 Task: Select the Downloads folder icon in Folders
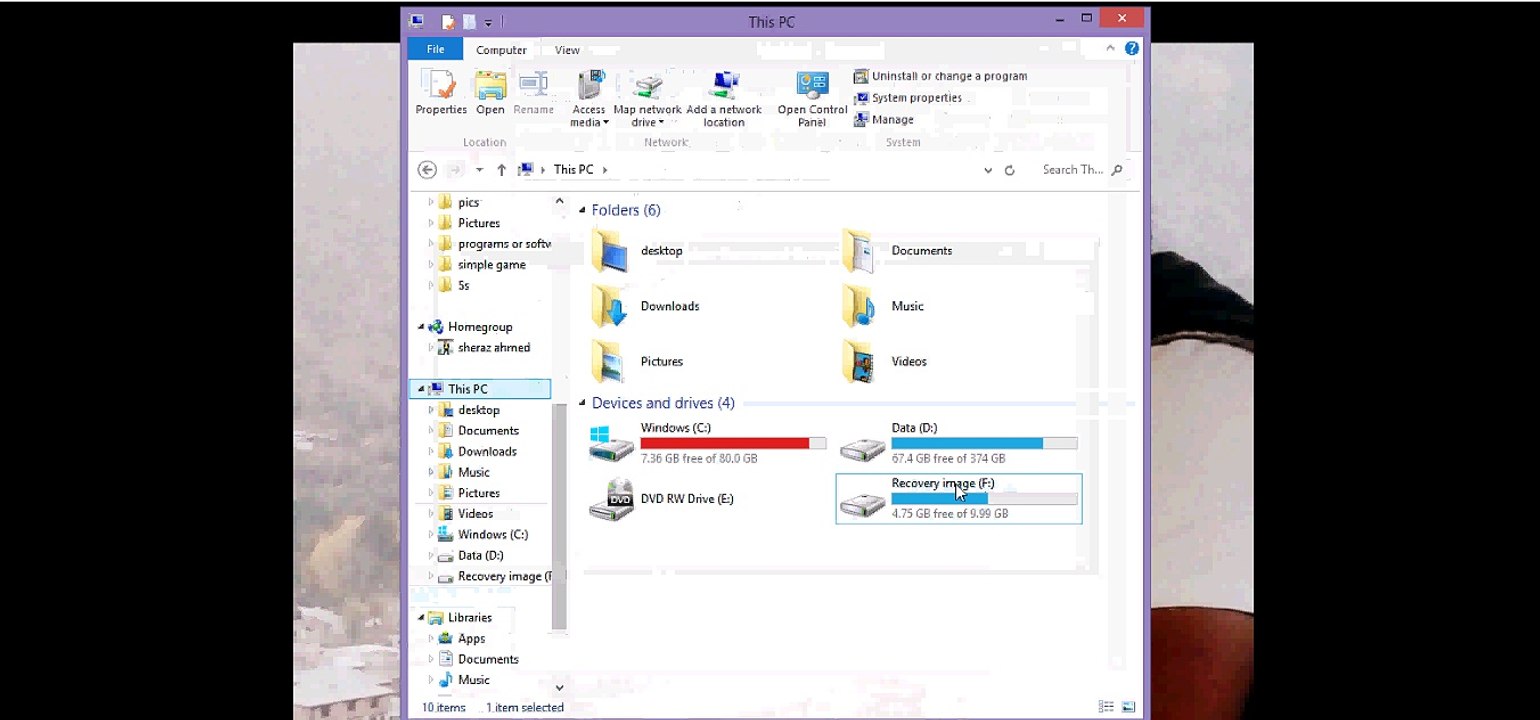(x=609, y=306)
